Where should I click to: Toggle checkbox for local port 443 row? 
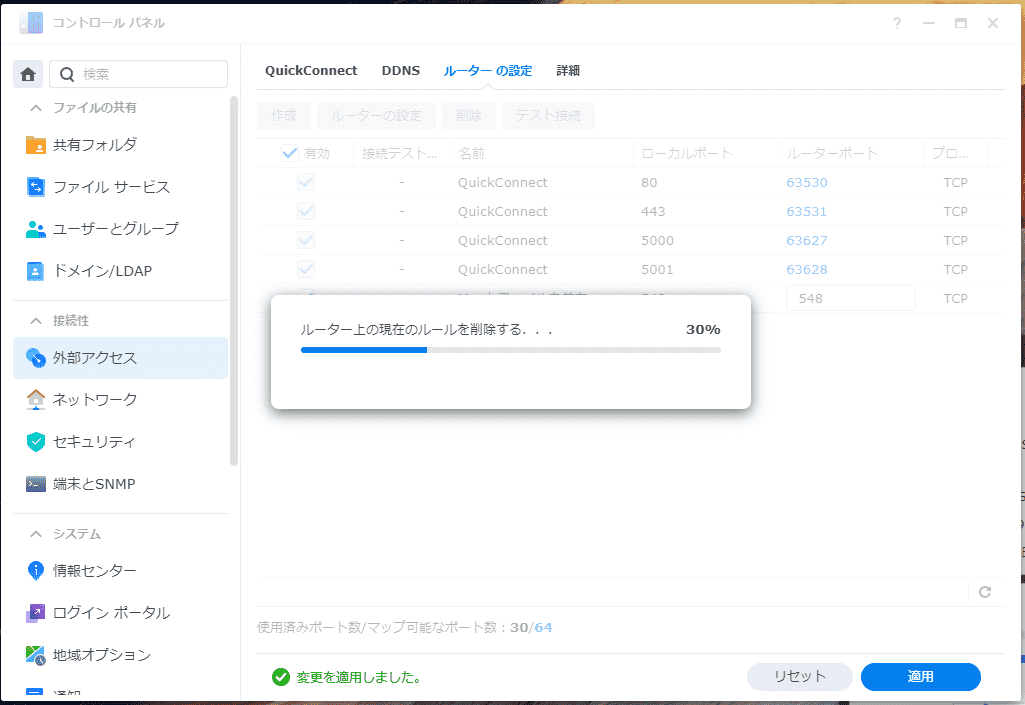306,211
